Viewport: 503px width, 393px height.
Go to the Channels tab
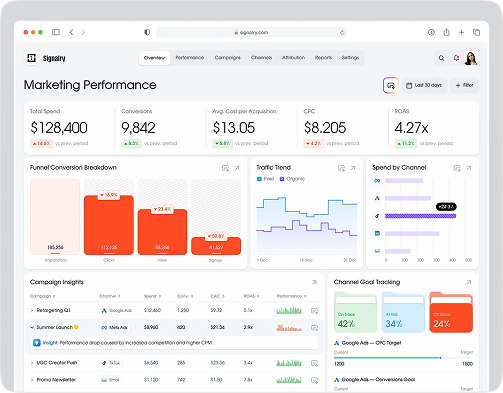pos(261,58)
